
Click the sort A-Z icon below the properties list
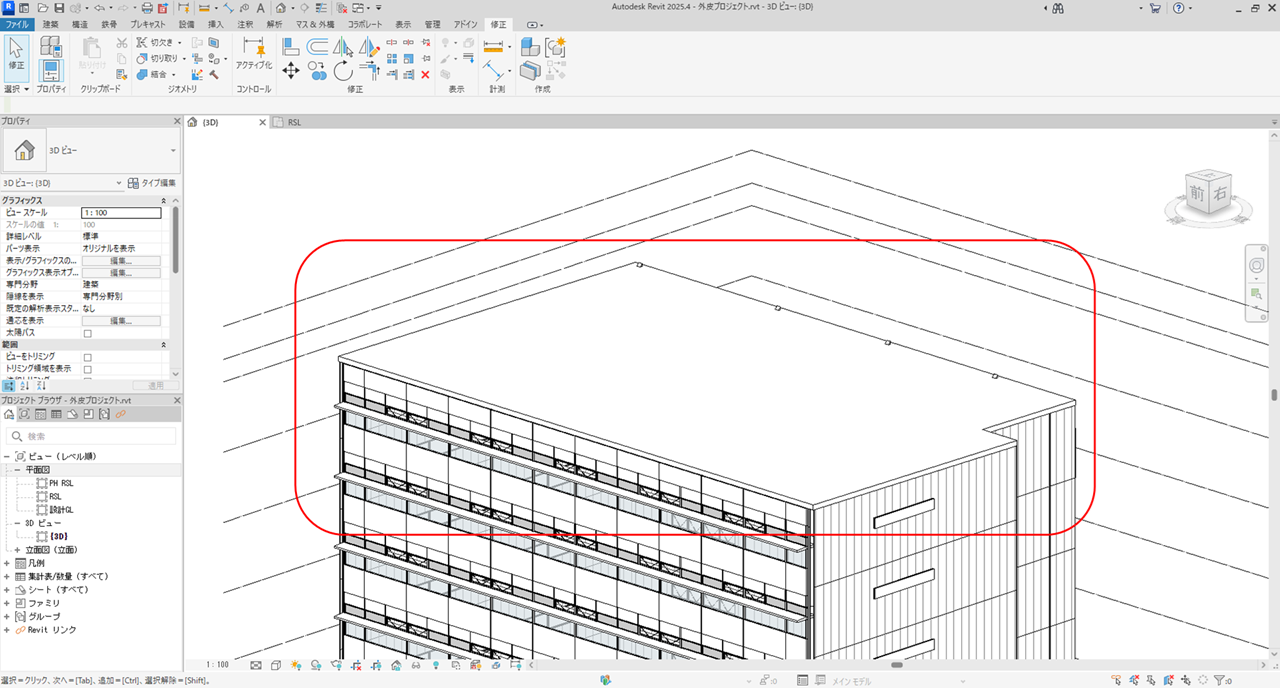tap(25, 385)
